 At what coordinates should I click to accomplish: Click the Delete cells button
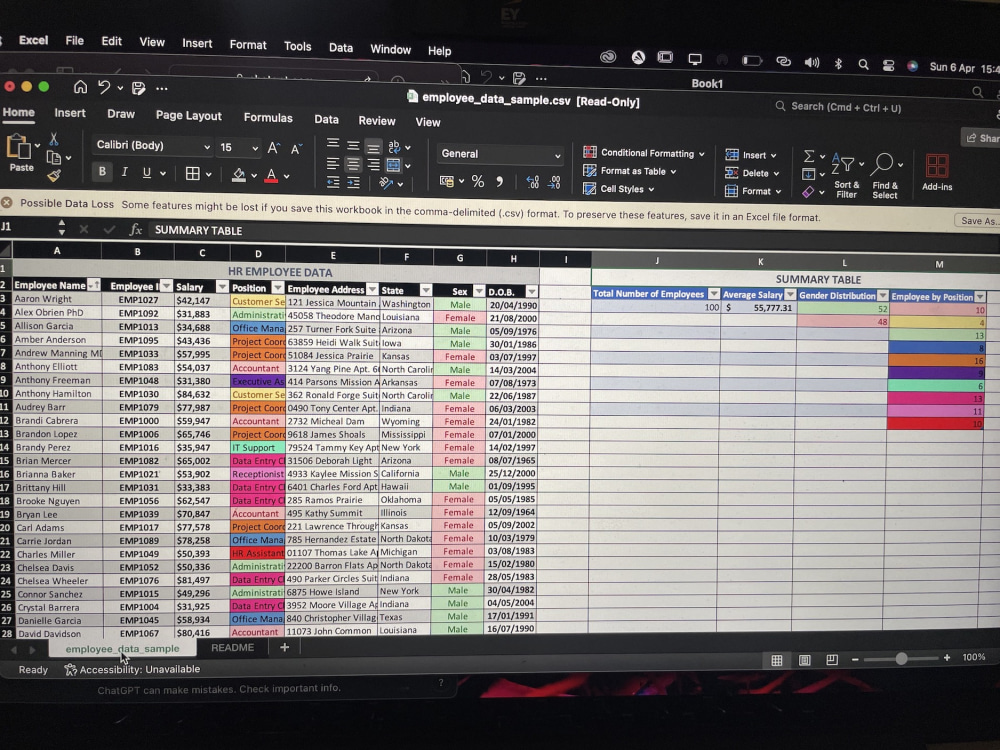(x=752, y=173)
